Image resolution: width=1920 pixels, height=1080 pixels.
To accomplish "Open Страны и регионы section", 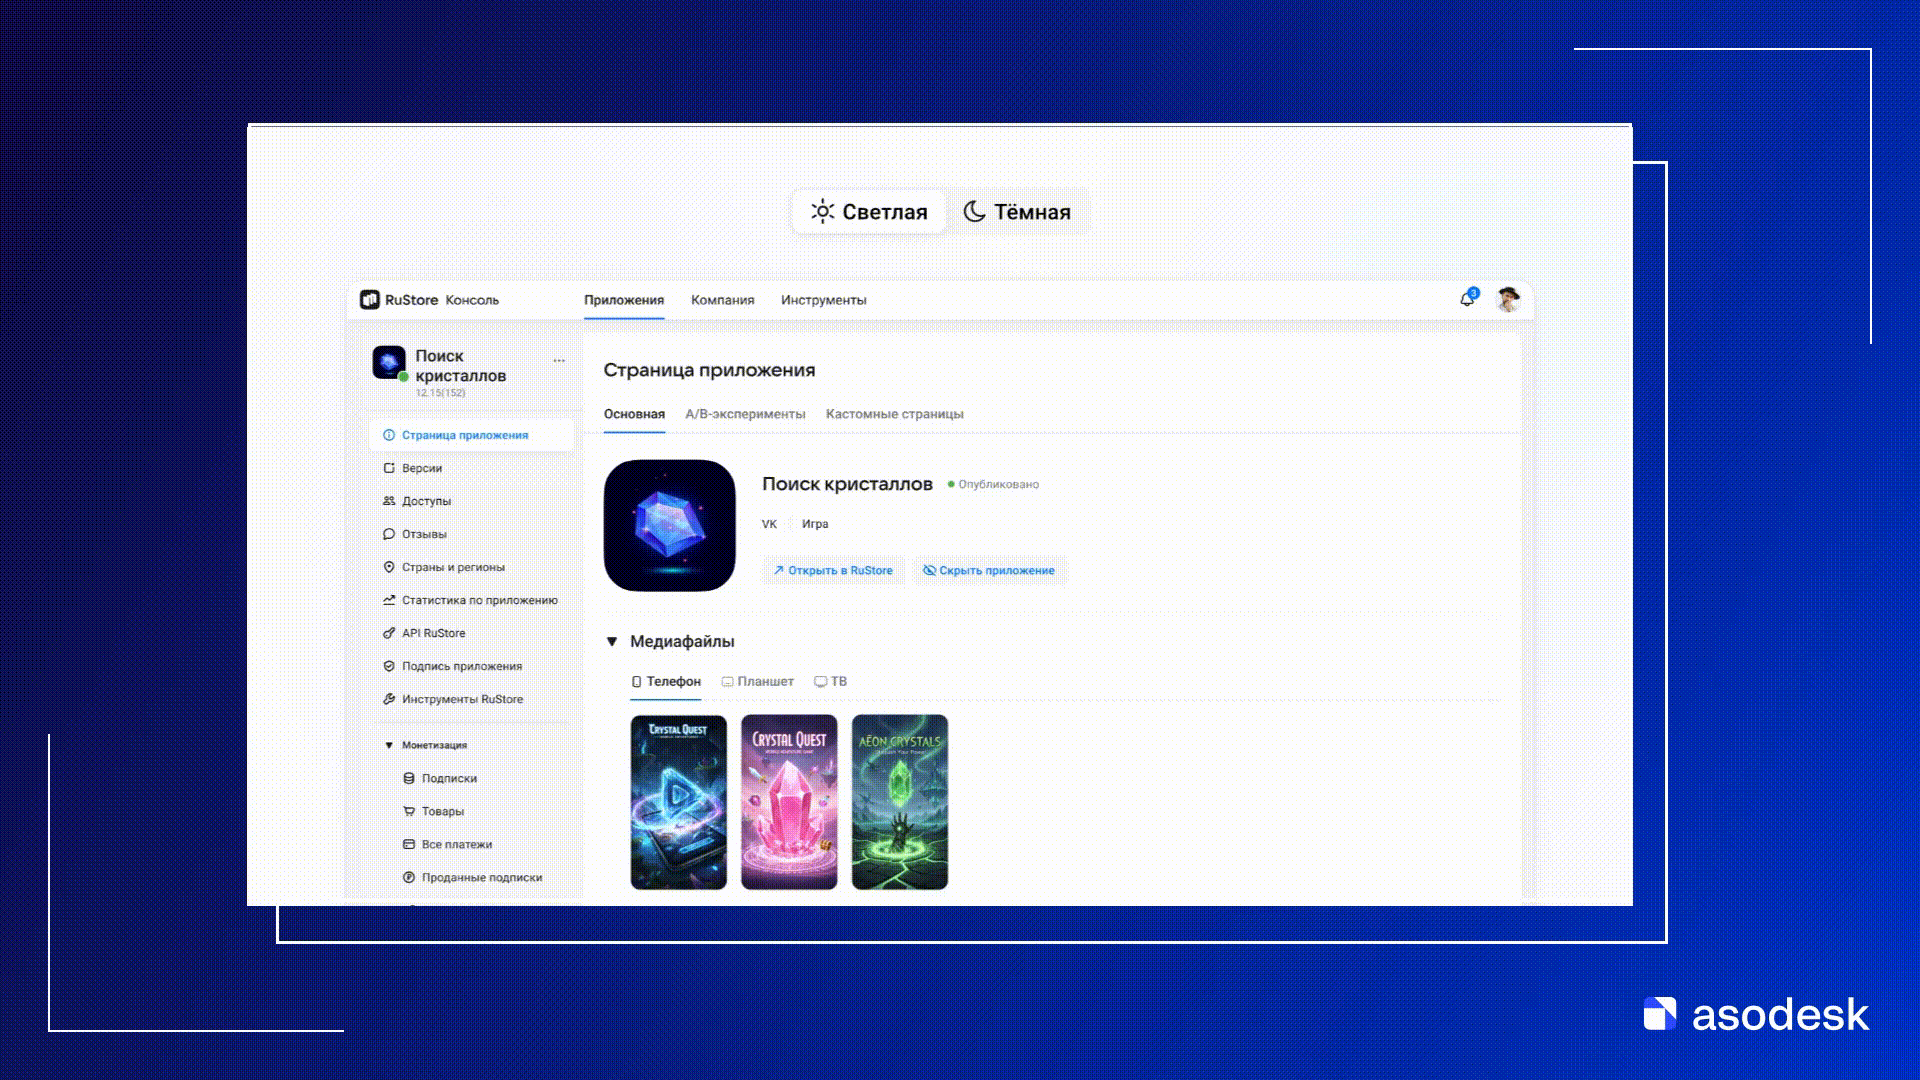I will pos(452,567).
